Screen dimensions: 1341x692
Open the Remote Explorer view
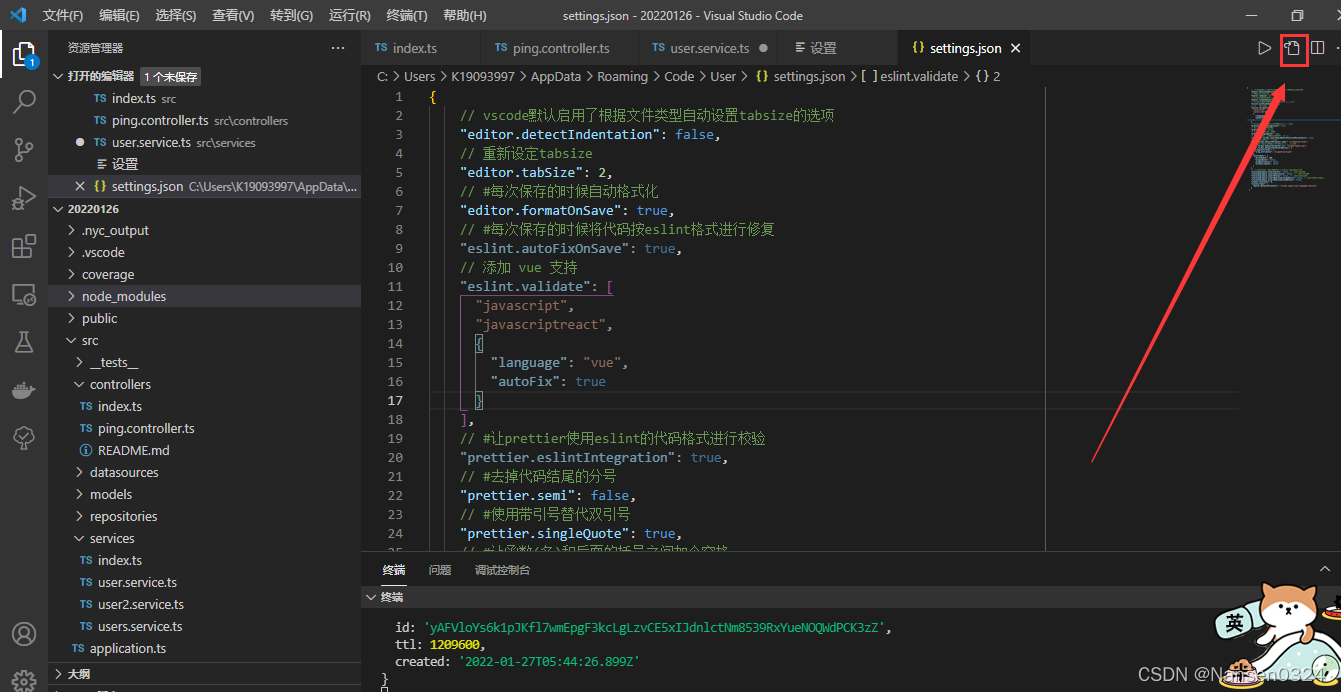click(x=24, y=295)
